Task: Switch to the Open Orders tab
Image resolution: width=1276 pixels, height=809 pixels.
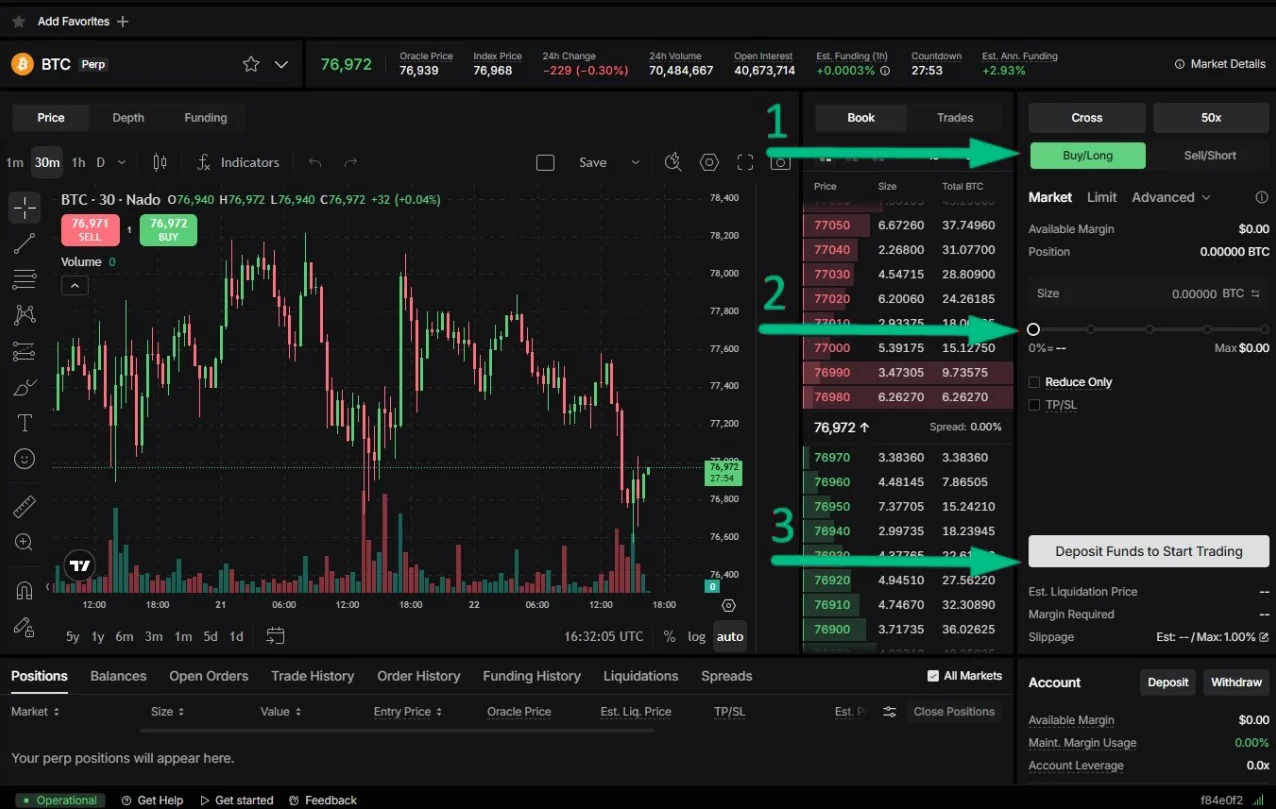Action: click(x=209, y=676)
